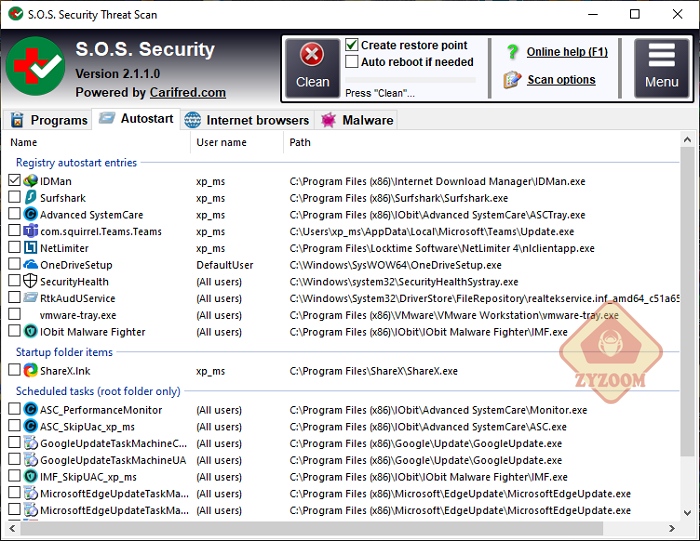Select the first MicrosoftEdgeUpdateTaskMa... row name

(x=114, y=494)
